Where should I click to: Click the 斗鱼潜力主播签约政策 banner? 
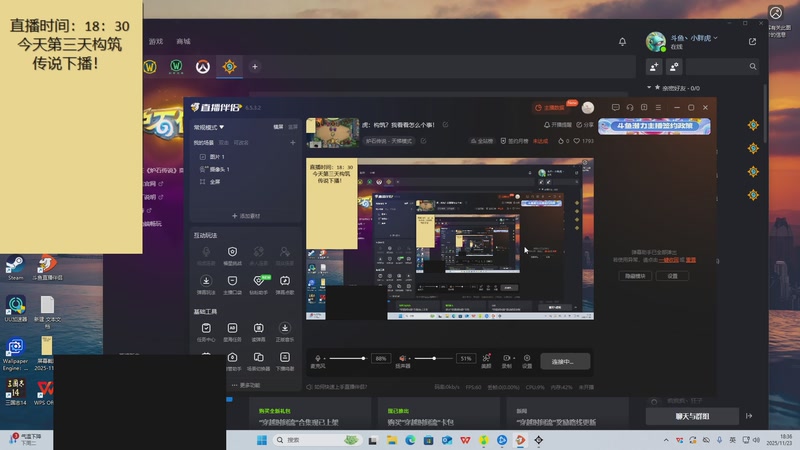pos(654,126)
